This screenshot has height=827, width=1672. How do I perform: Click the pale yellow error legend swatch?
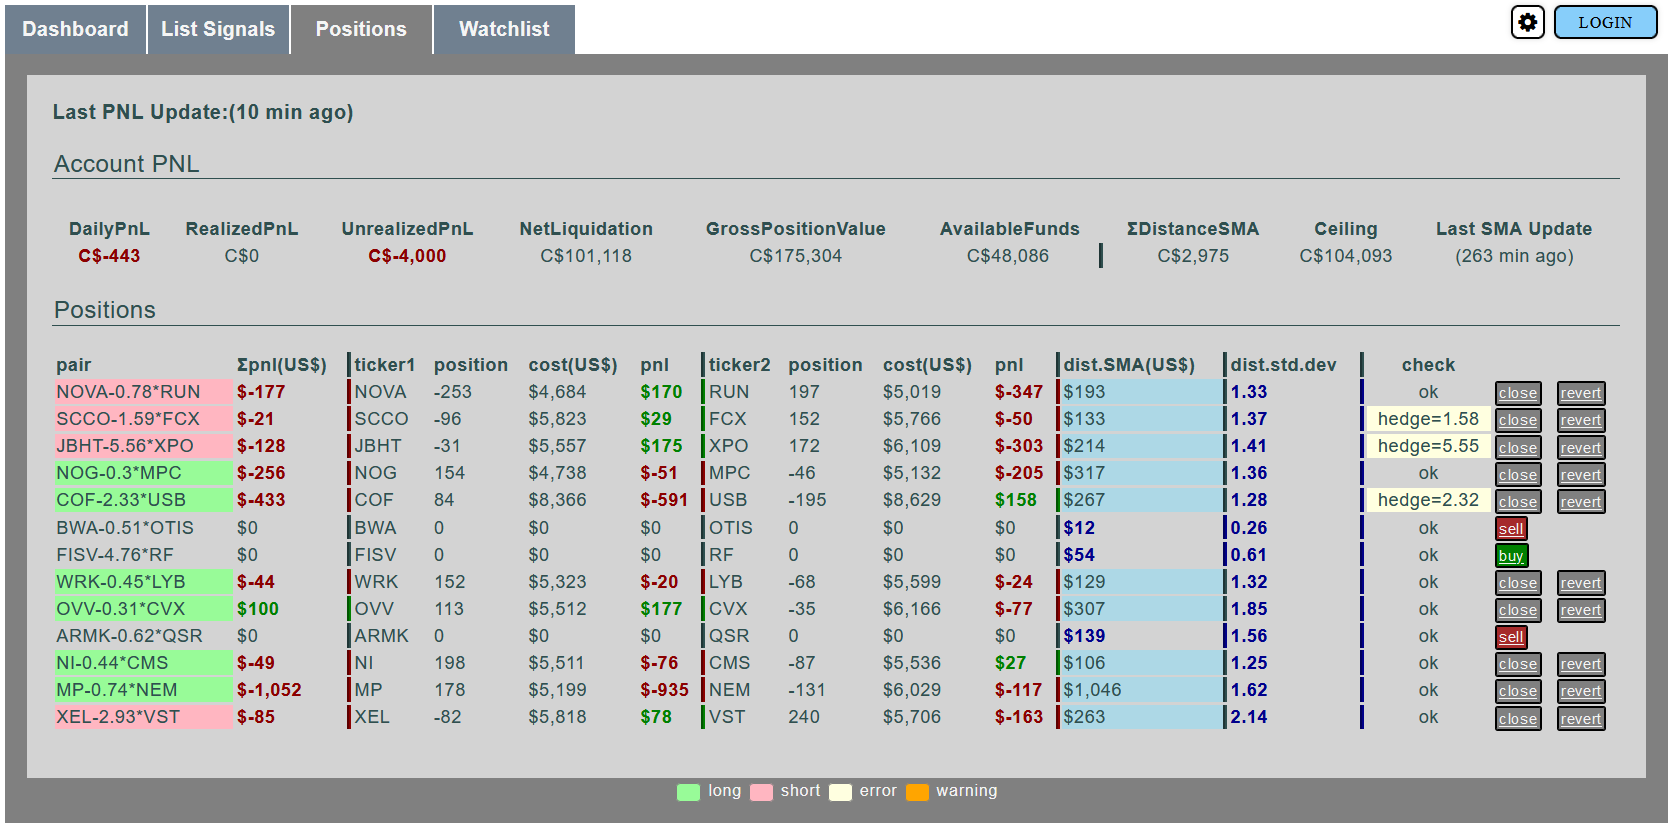[x=840, y=792]
